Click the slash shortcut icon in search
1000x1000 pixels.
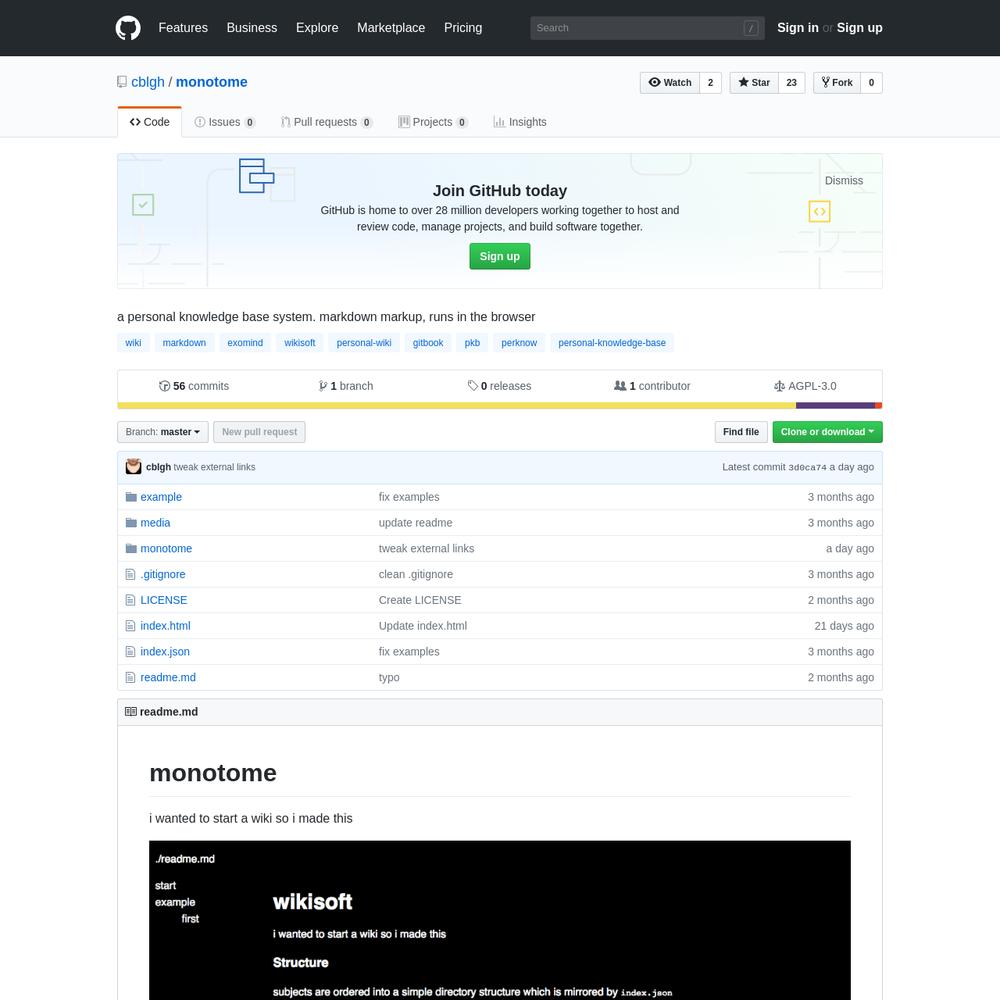(751, 28)
